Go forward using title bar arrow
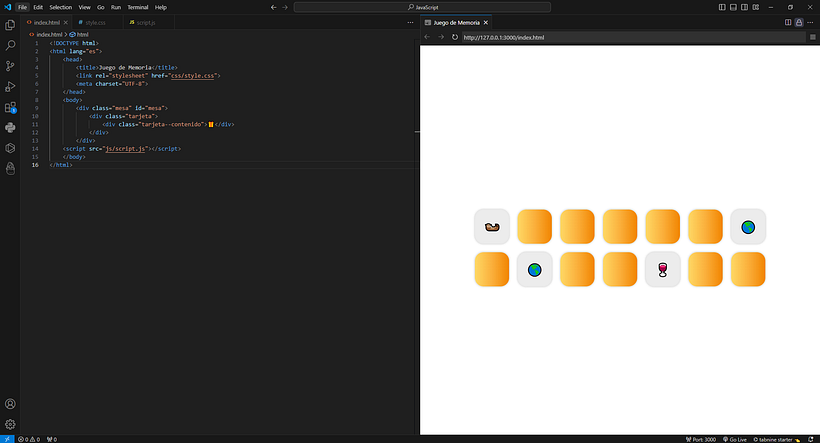 (285, 7)
